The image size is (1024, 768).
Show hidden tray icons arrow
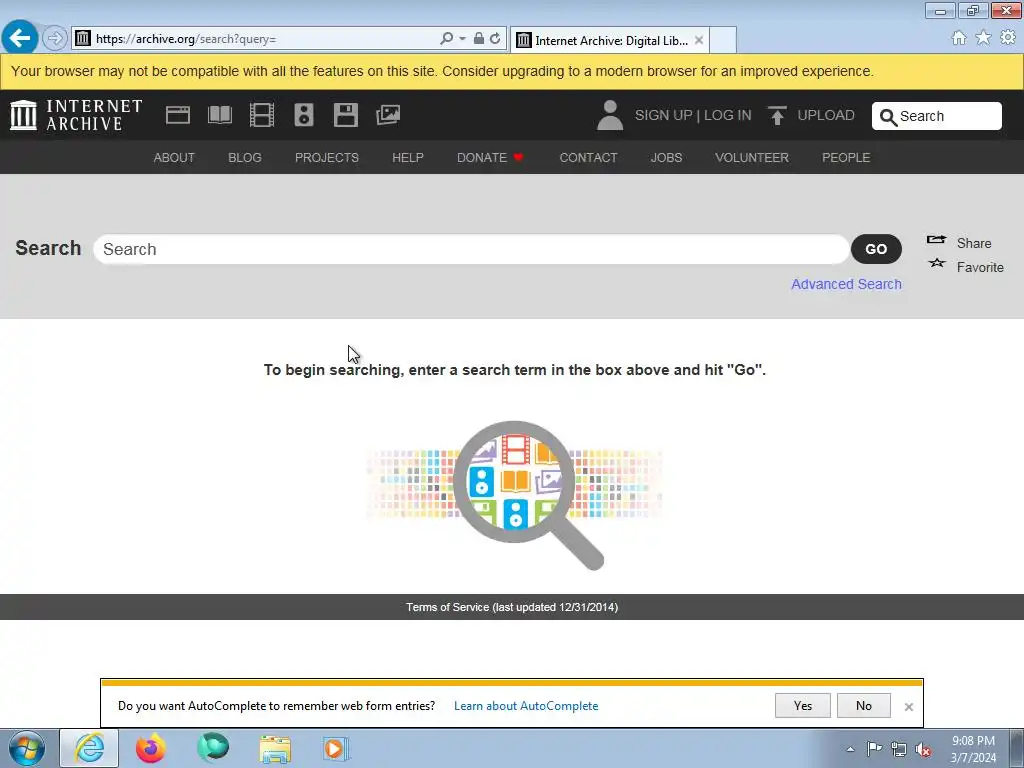coord(850,750)
